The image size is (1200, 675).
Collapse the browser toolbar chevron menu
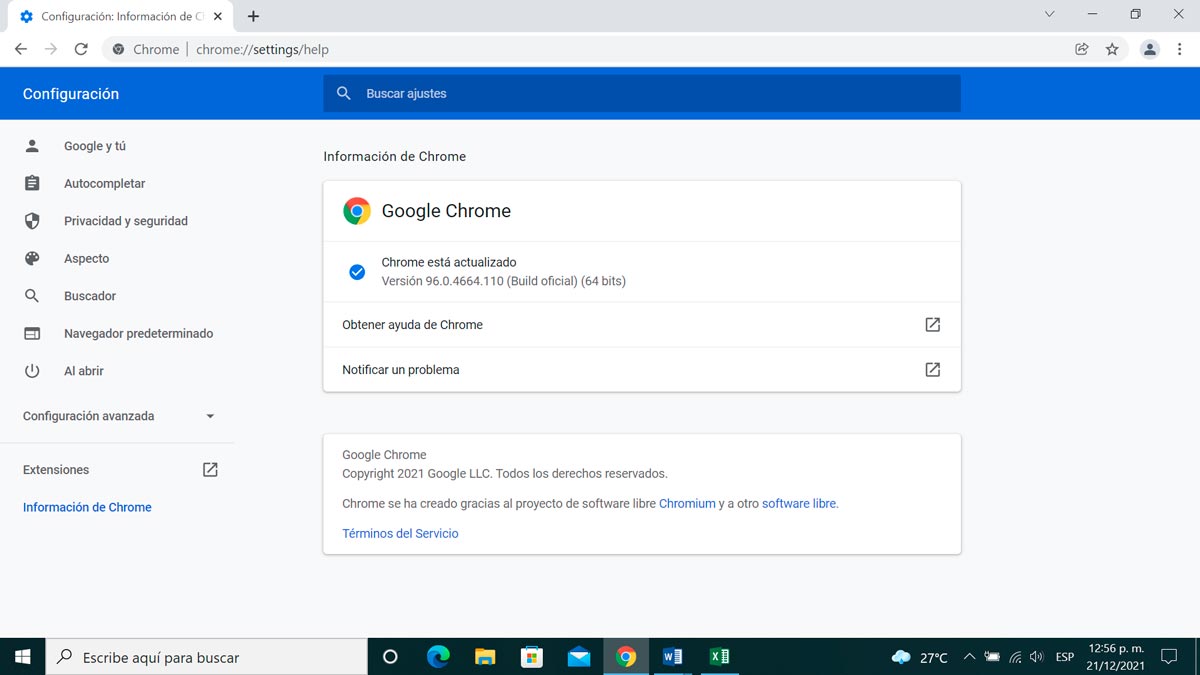(1049, 15)
